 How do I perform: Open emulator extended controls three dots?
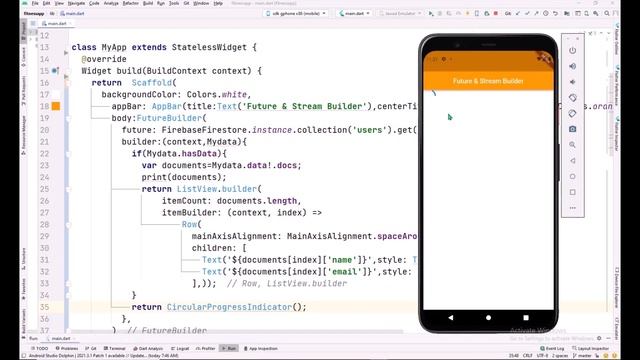(x=573, y=208)
